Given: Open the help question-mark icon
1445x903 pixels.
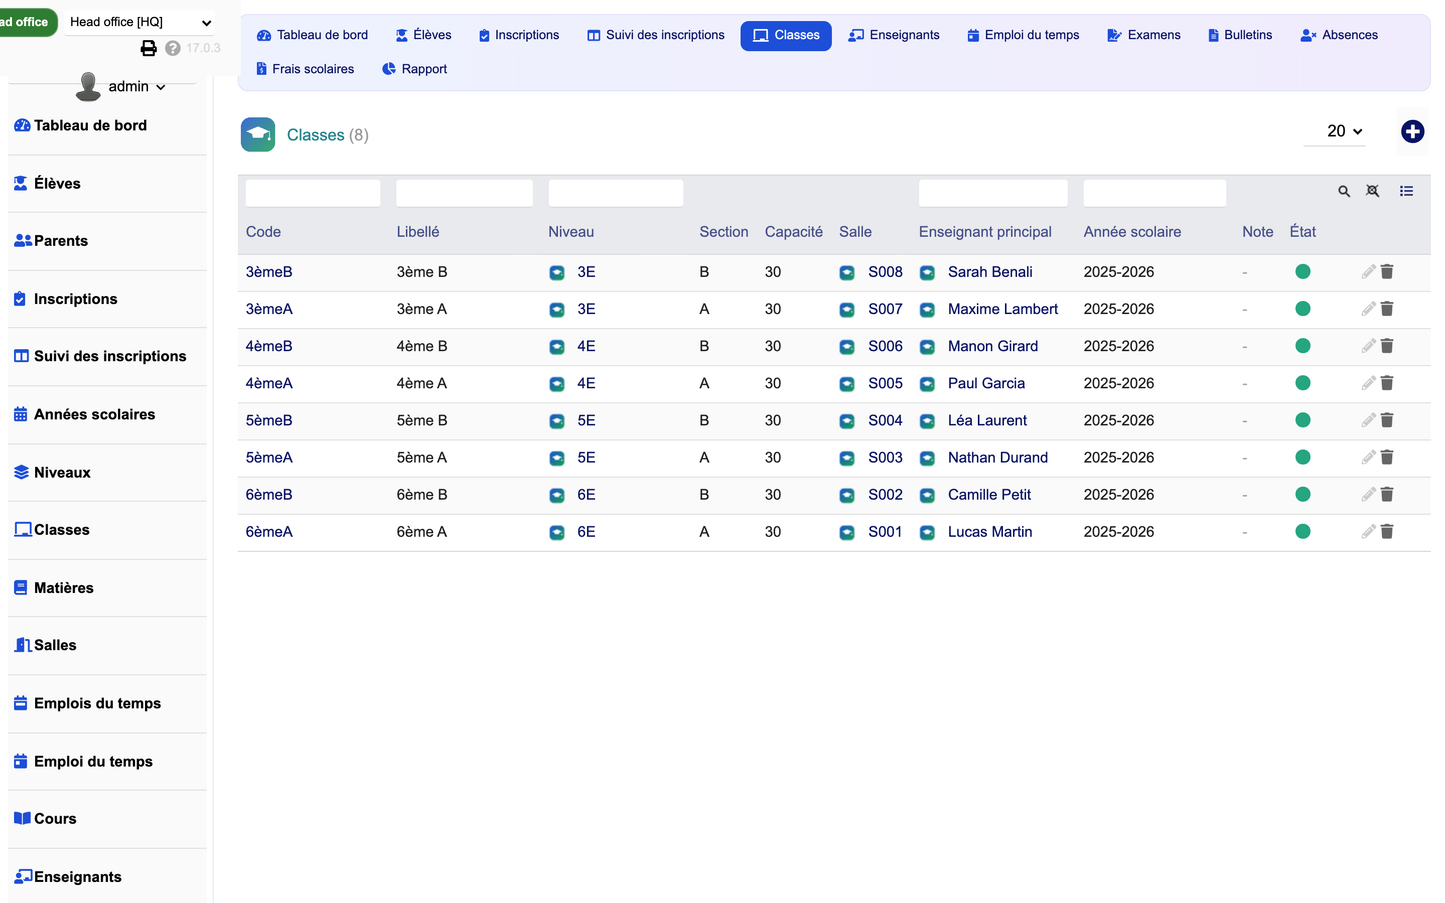Looking at the screenshot, I should tap(173, 48).
